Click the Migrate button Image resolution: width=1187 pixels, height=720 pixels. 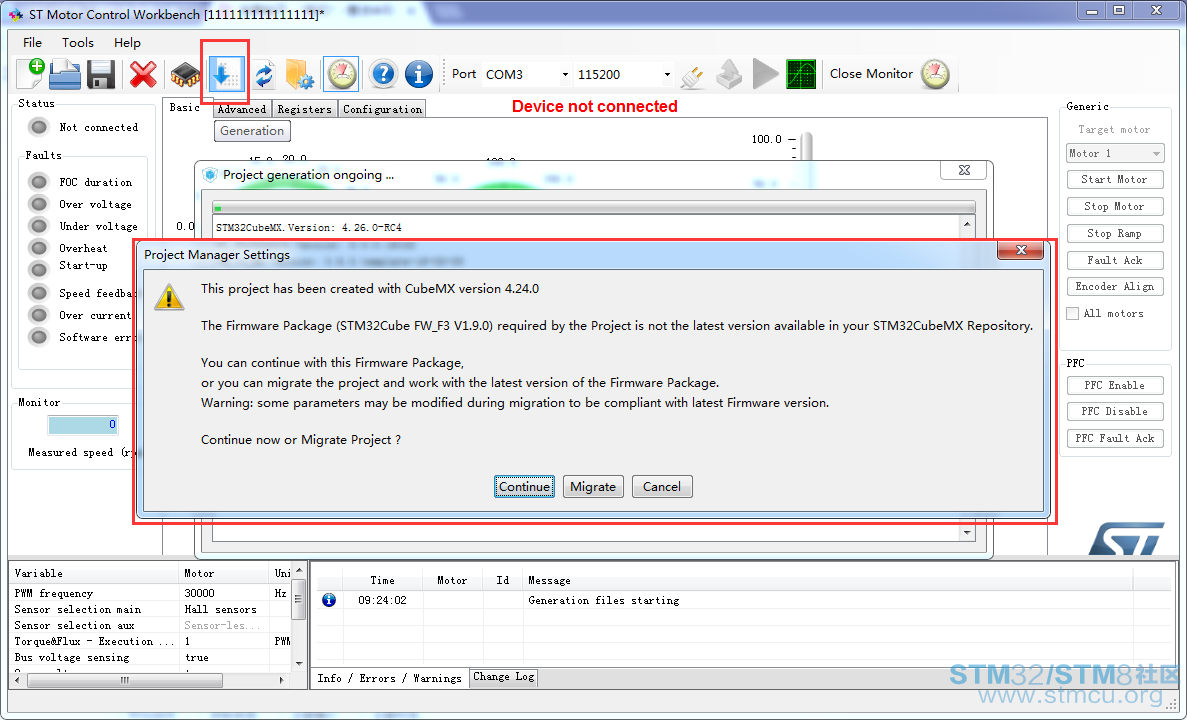593,487
